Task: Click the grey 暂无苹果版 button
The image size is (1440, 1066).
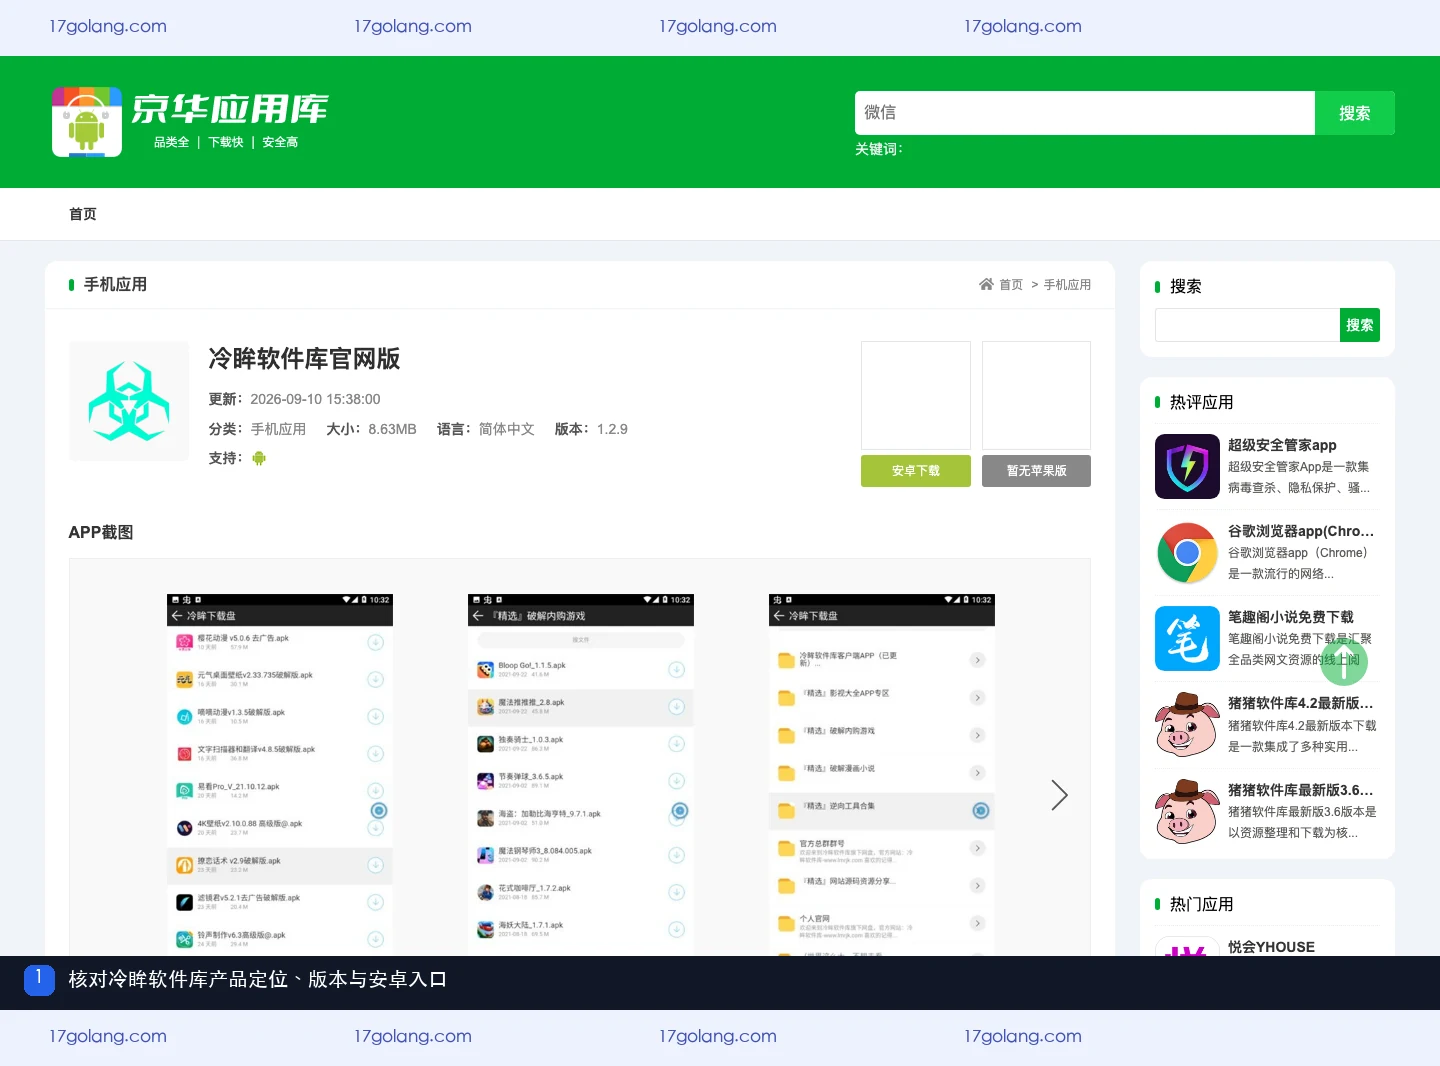Action: (x=1036, y=471)
